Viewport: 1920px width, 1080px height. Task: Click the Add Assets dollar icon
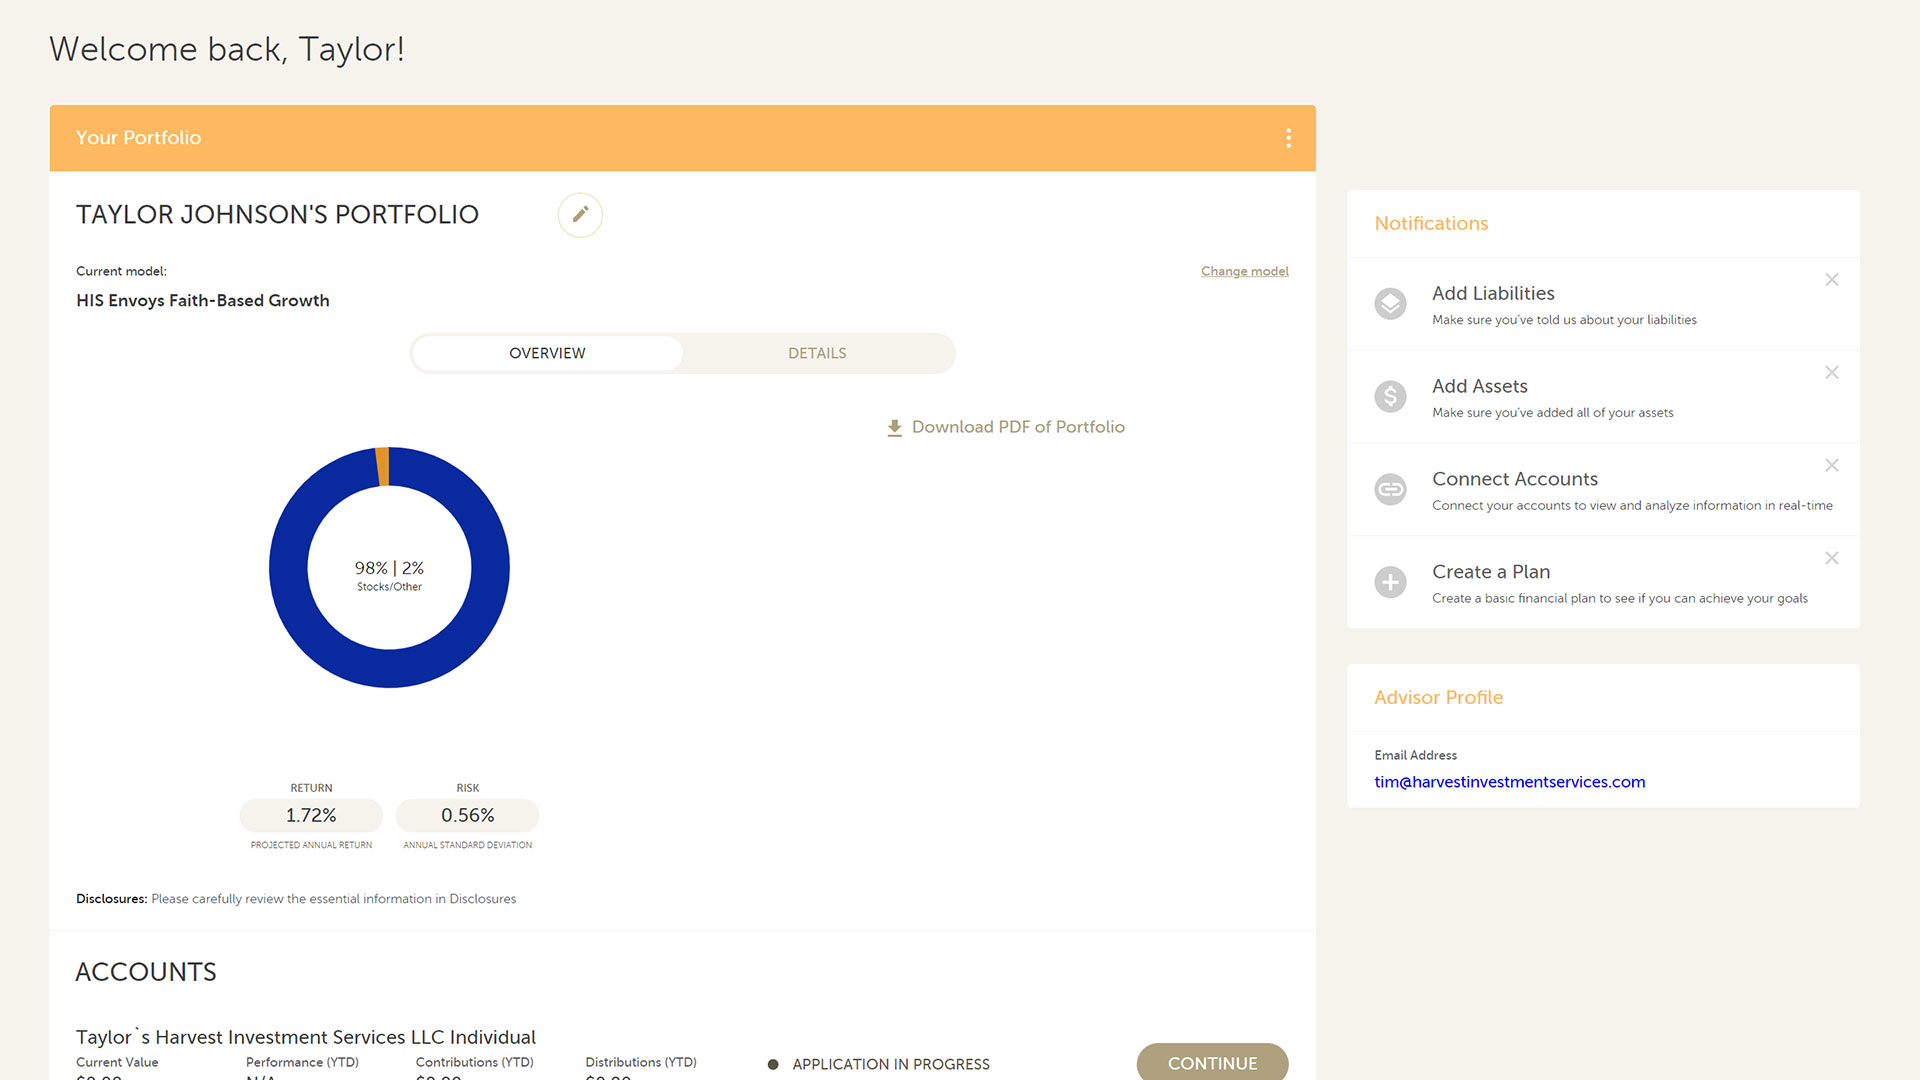(1390, 397)
